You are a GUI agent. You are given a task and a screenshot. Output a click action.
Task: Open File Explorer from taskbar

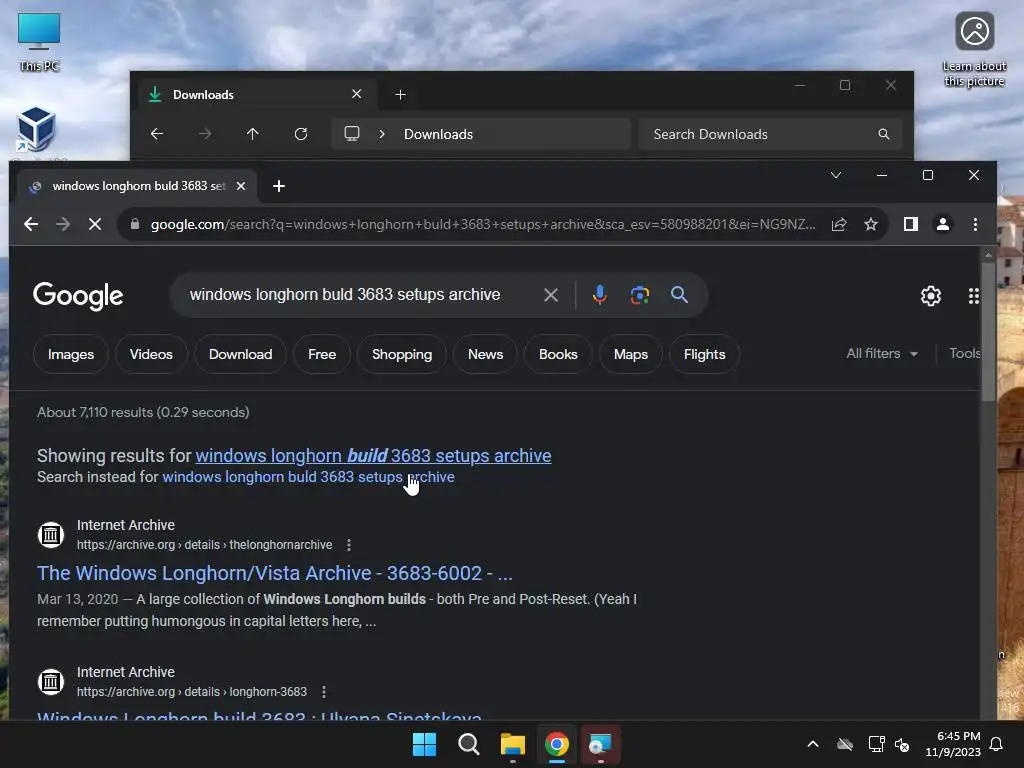[x=513, y=744]
